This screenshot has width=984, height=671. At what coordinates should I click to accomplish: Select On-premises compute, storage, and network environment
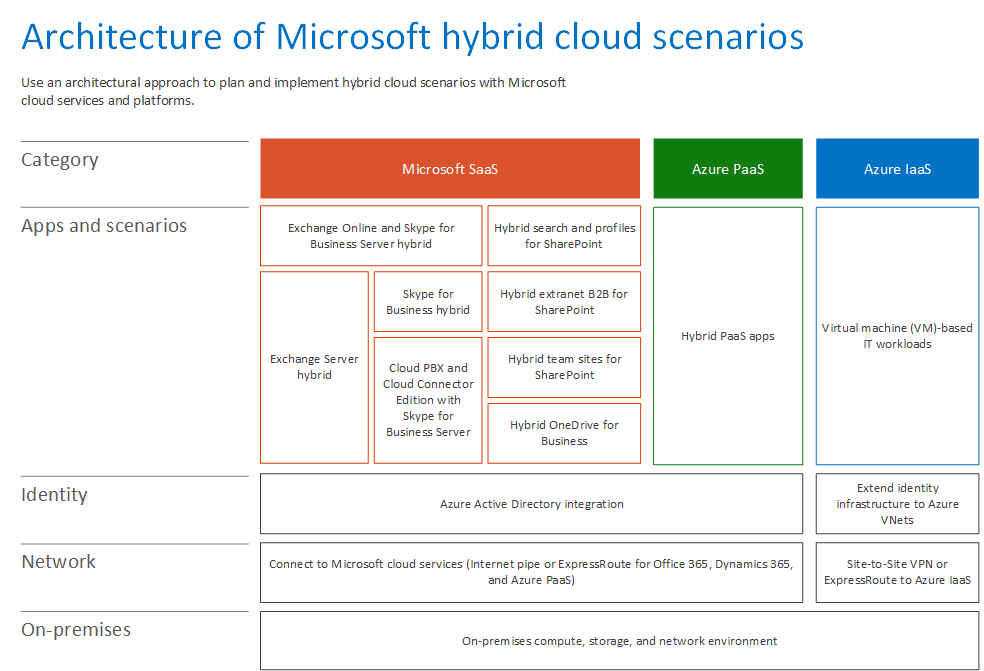tap(619, 641)
